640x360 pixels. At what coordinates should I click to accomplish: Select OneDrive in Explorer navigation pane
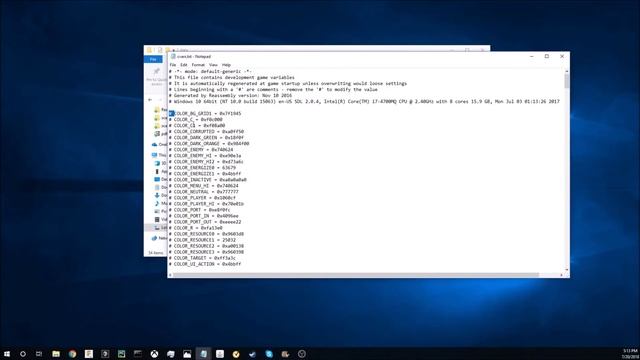[x=159, y=144]
